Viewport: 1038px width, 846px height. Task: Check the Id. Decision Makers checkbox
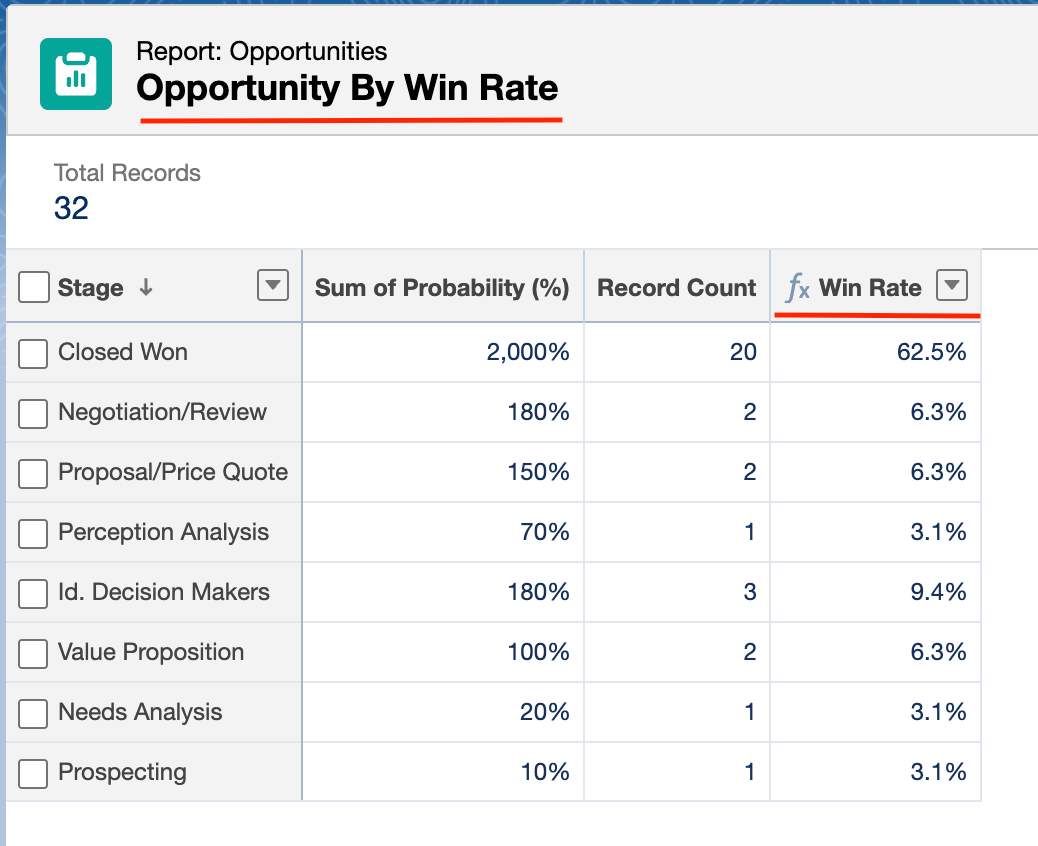click(x=34, y=593)
